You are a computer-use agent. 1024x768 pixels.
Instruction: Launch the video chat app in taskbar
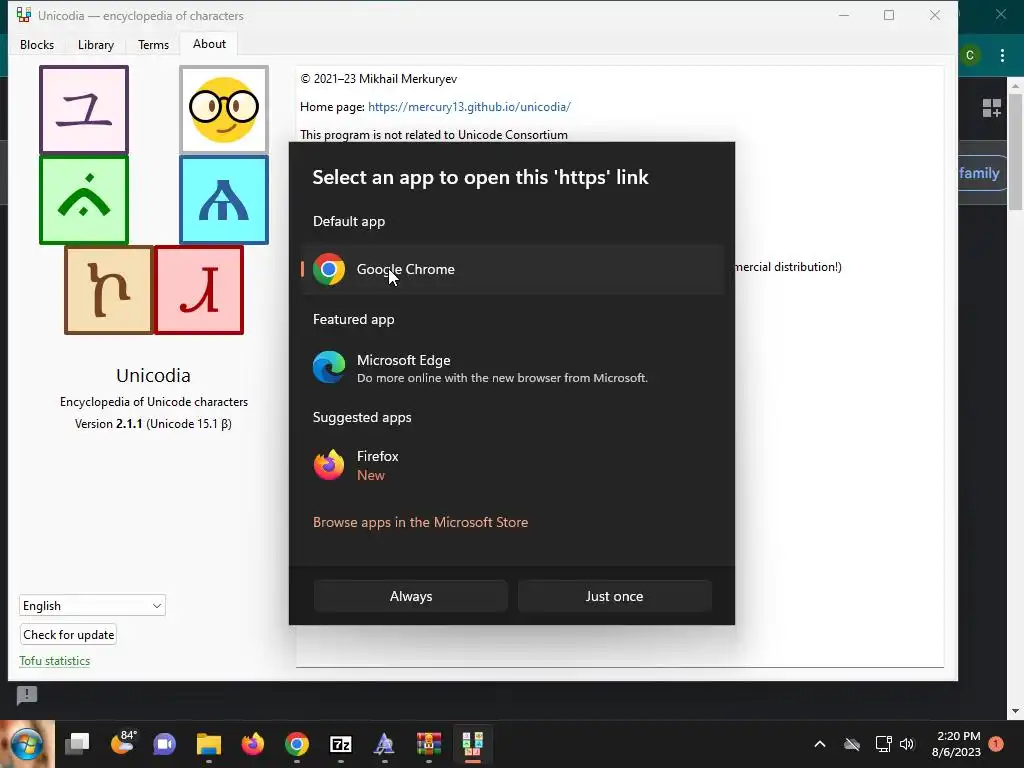(x=165, y=744)
